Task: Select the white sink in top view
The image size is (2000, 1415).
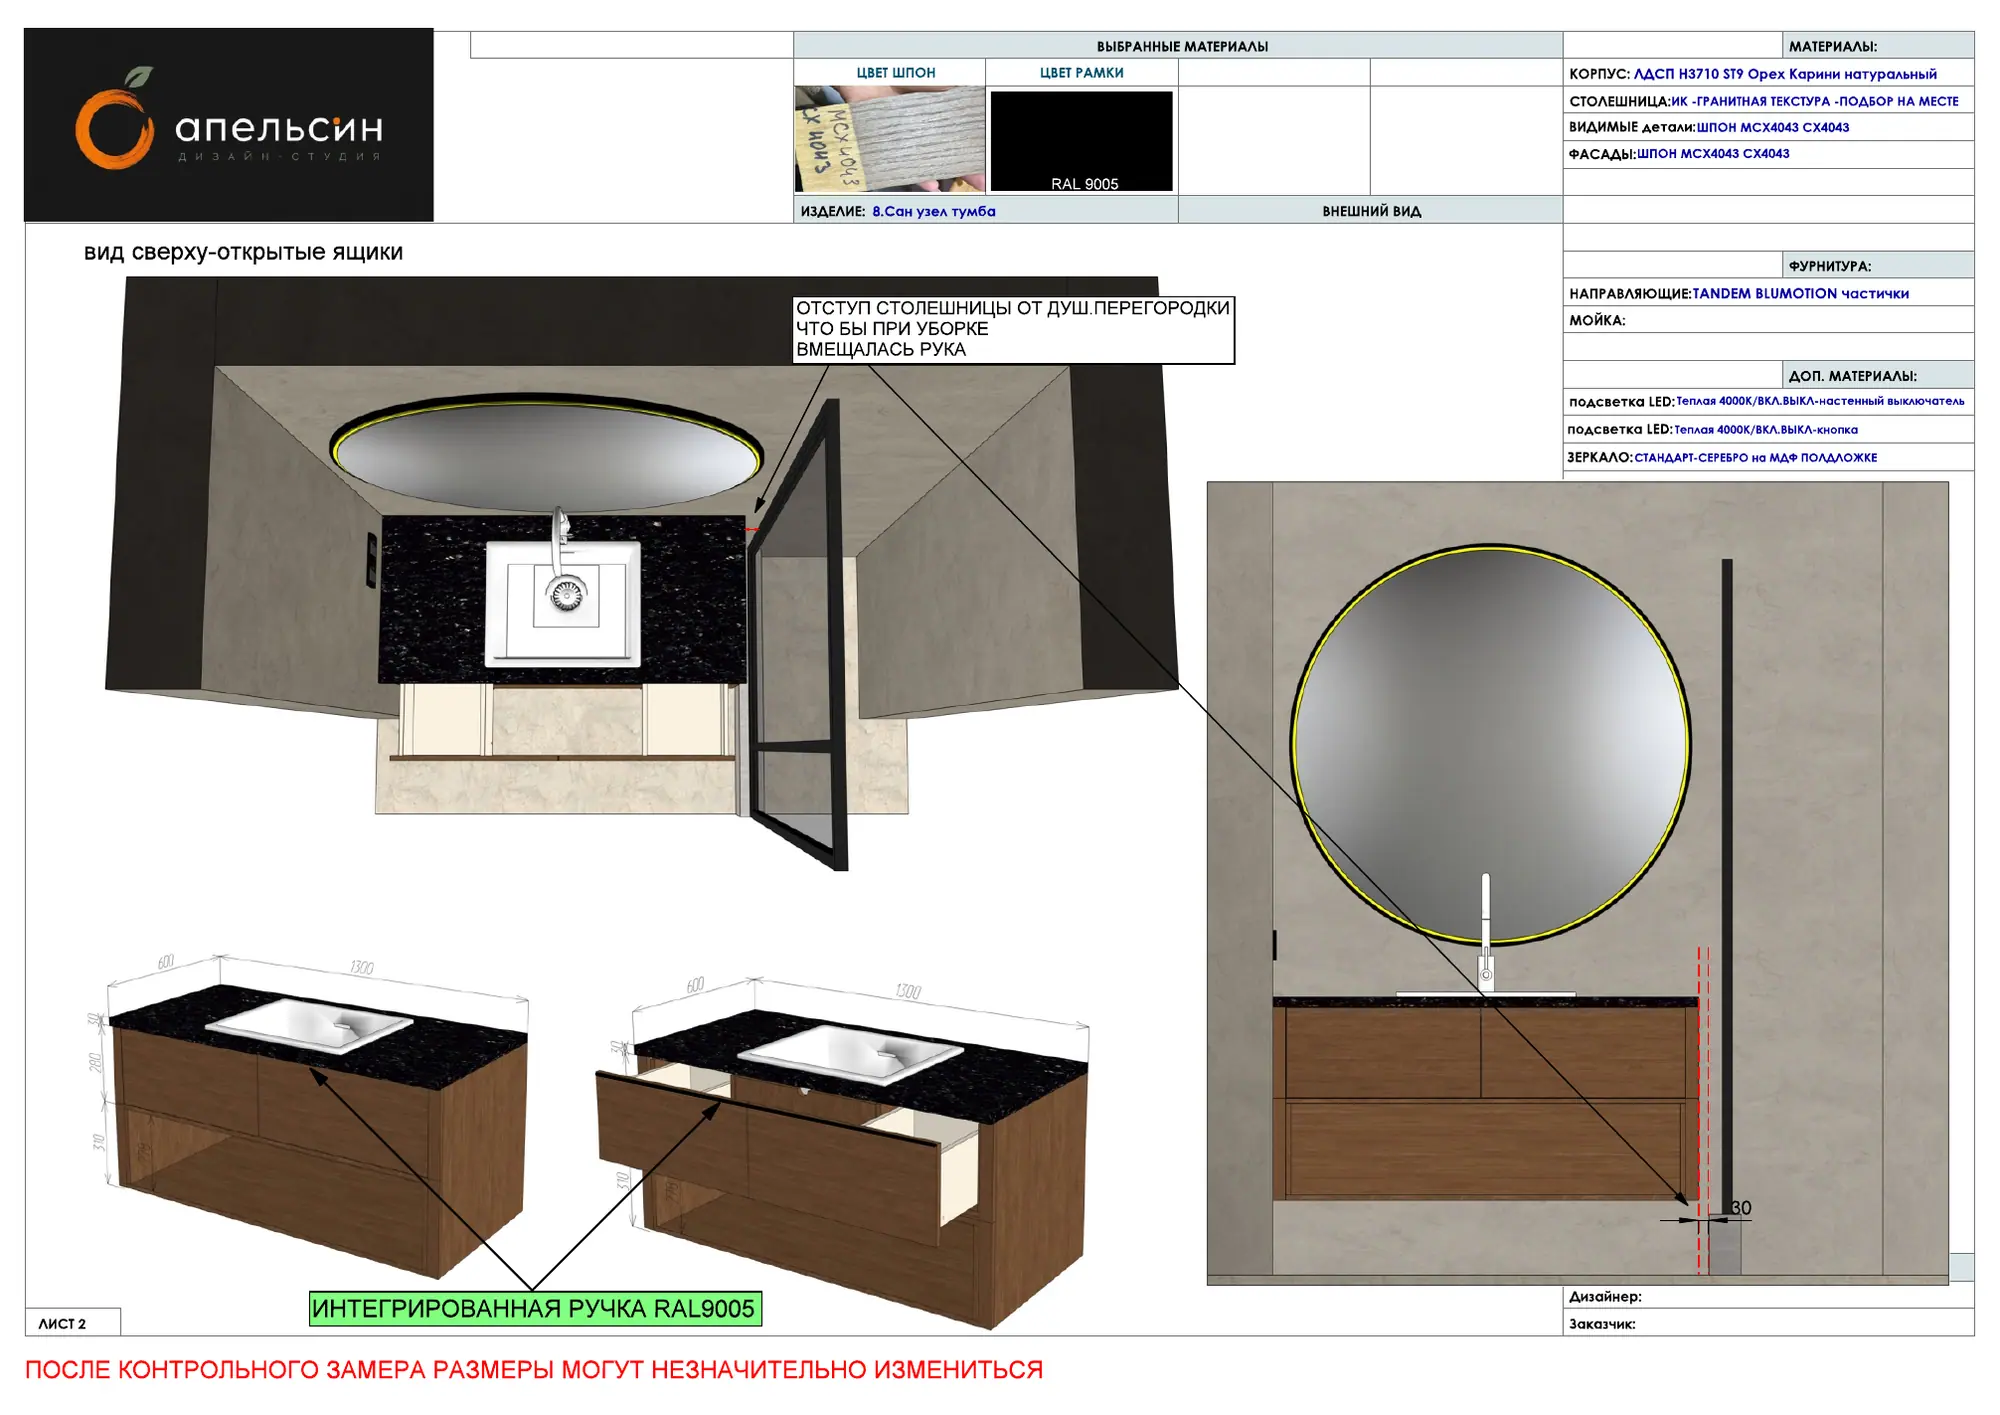Action: (563, 604)
